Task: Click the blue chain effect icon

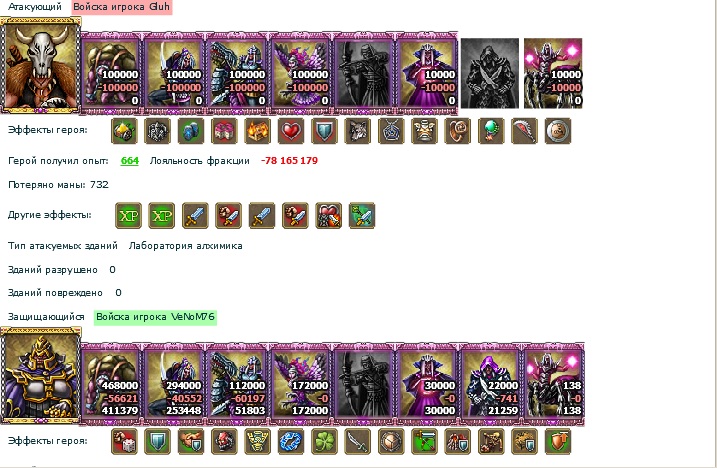Action: pos(291,441)
